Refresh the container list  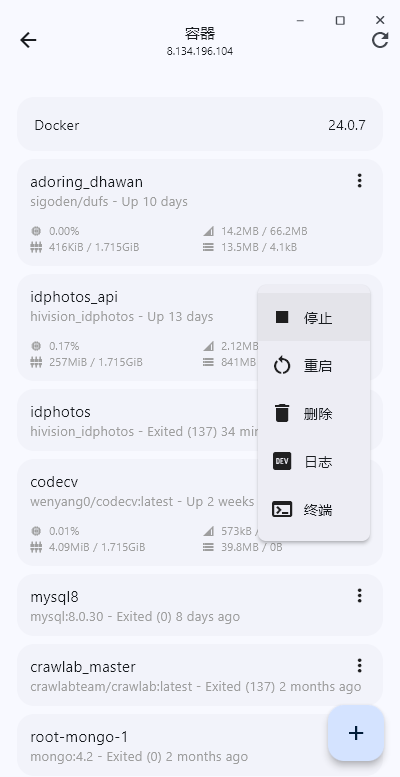click(x=380, y=40)
